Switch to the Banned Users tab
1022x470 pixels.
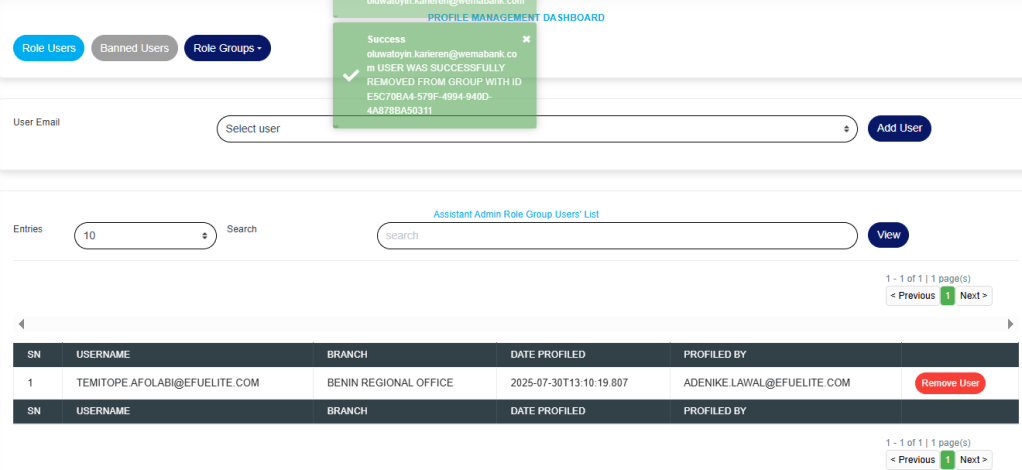(x=134, y=48)
